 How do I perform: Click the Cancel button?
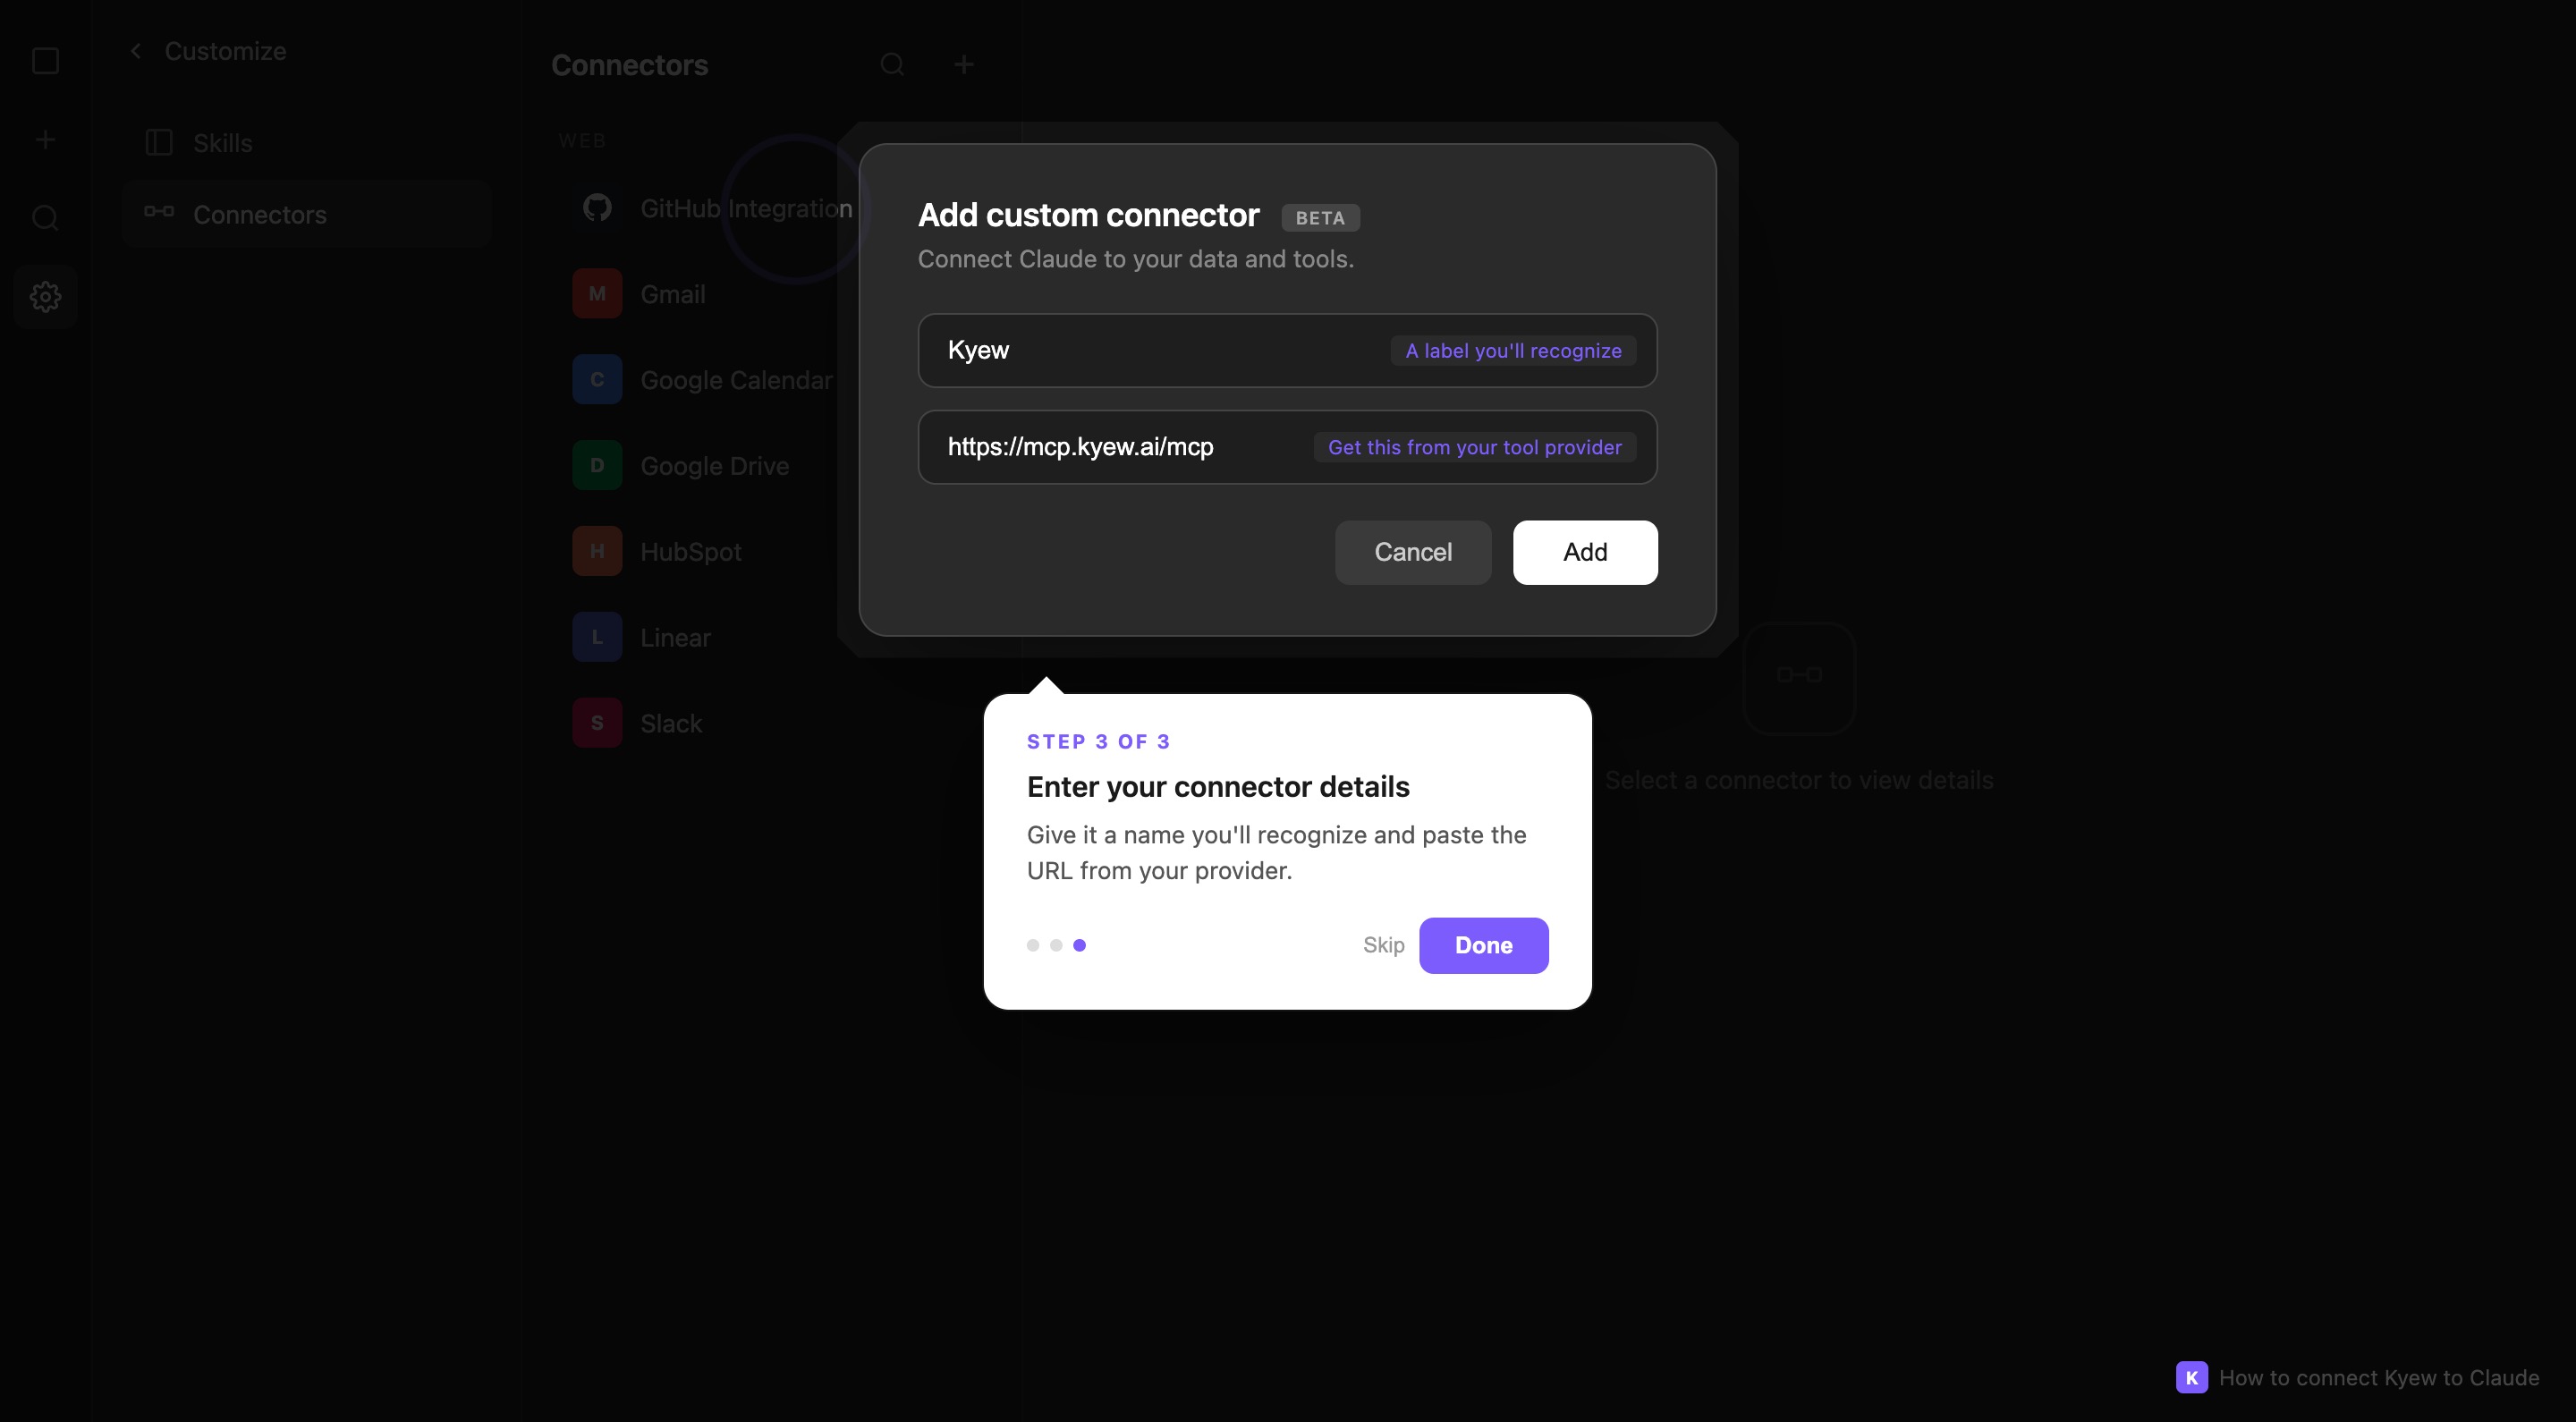pos(1413,552)
